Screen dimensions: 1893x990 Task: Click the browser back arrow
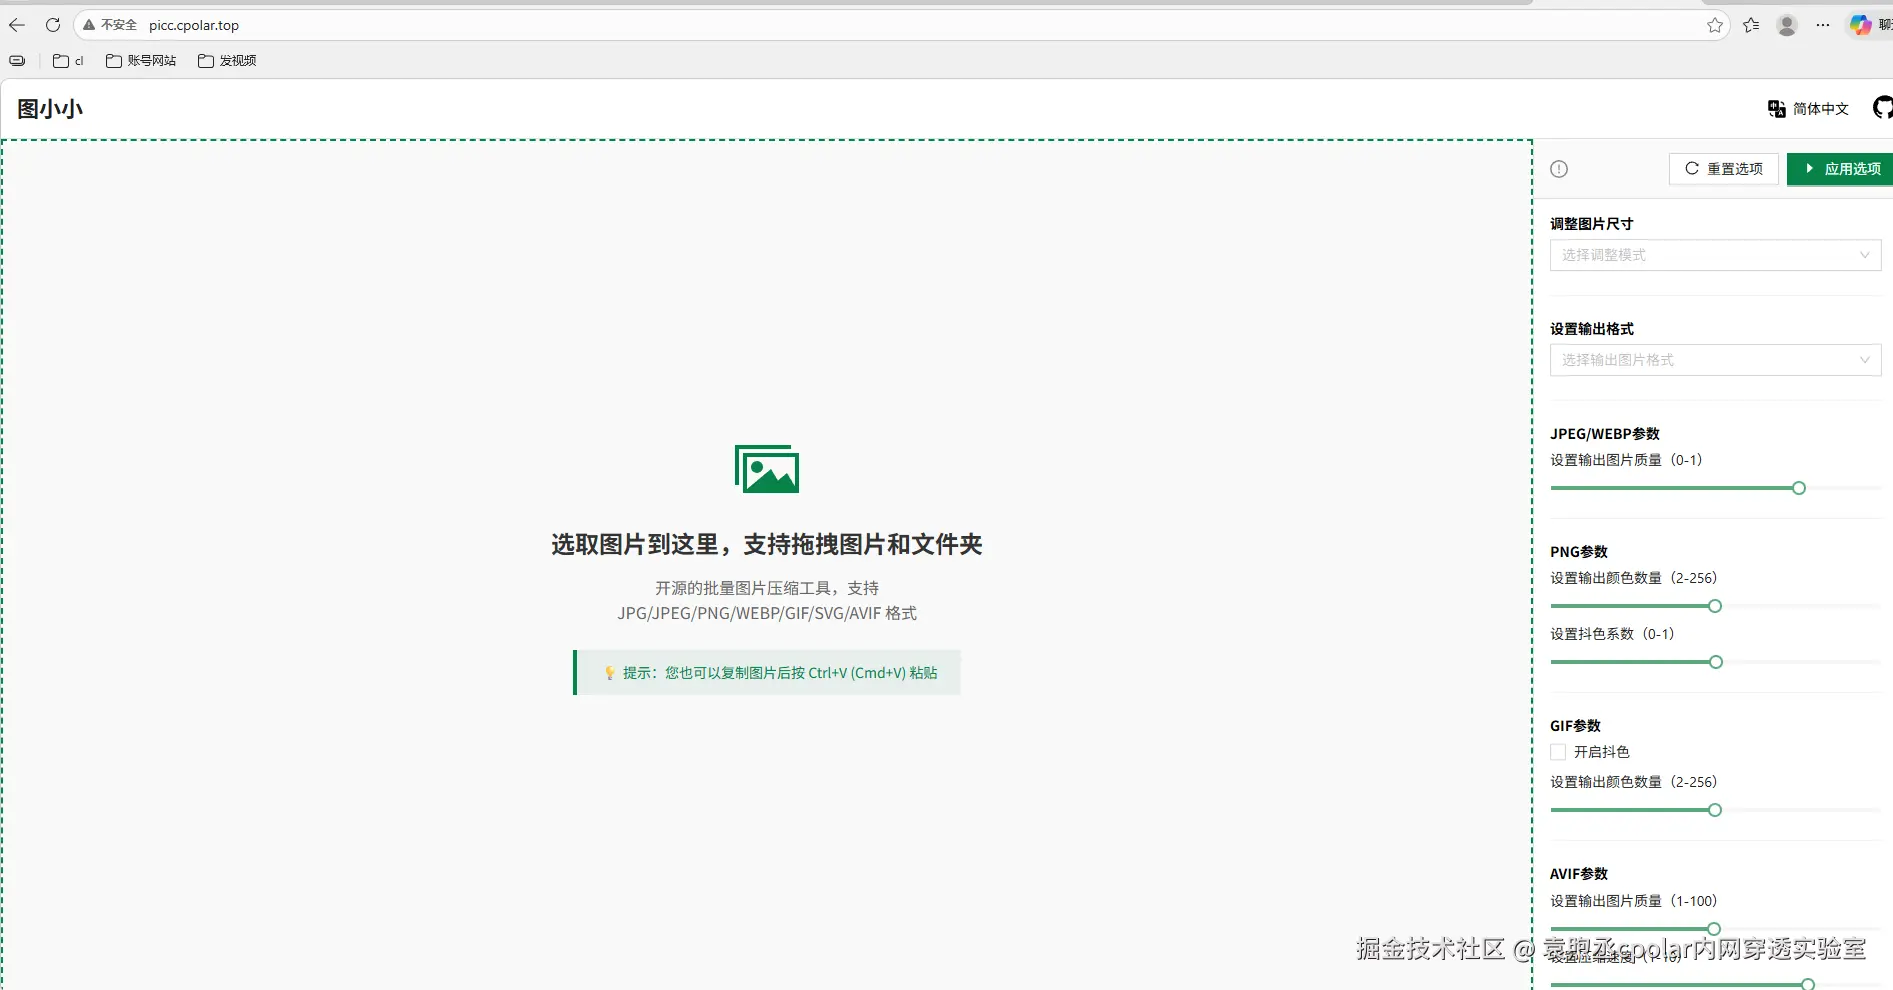16,25
